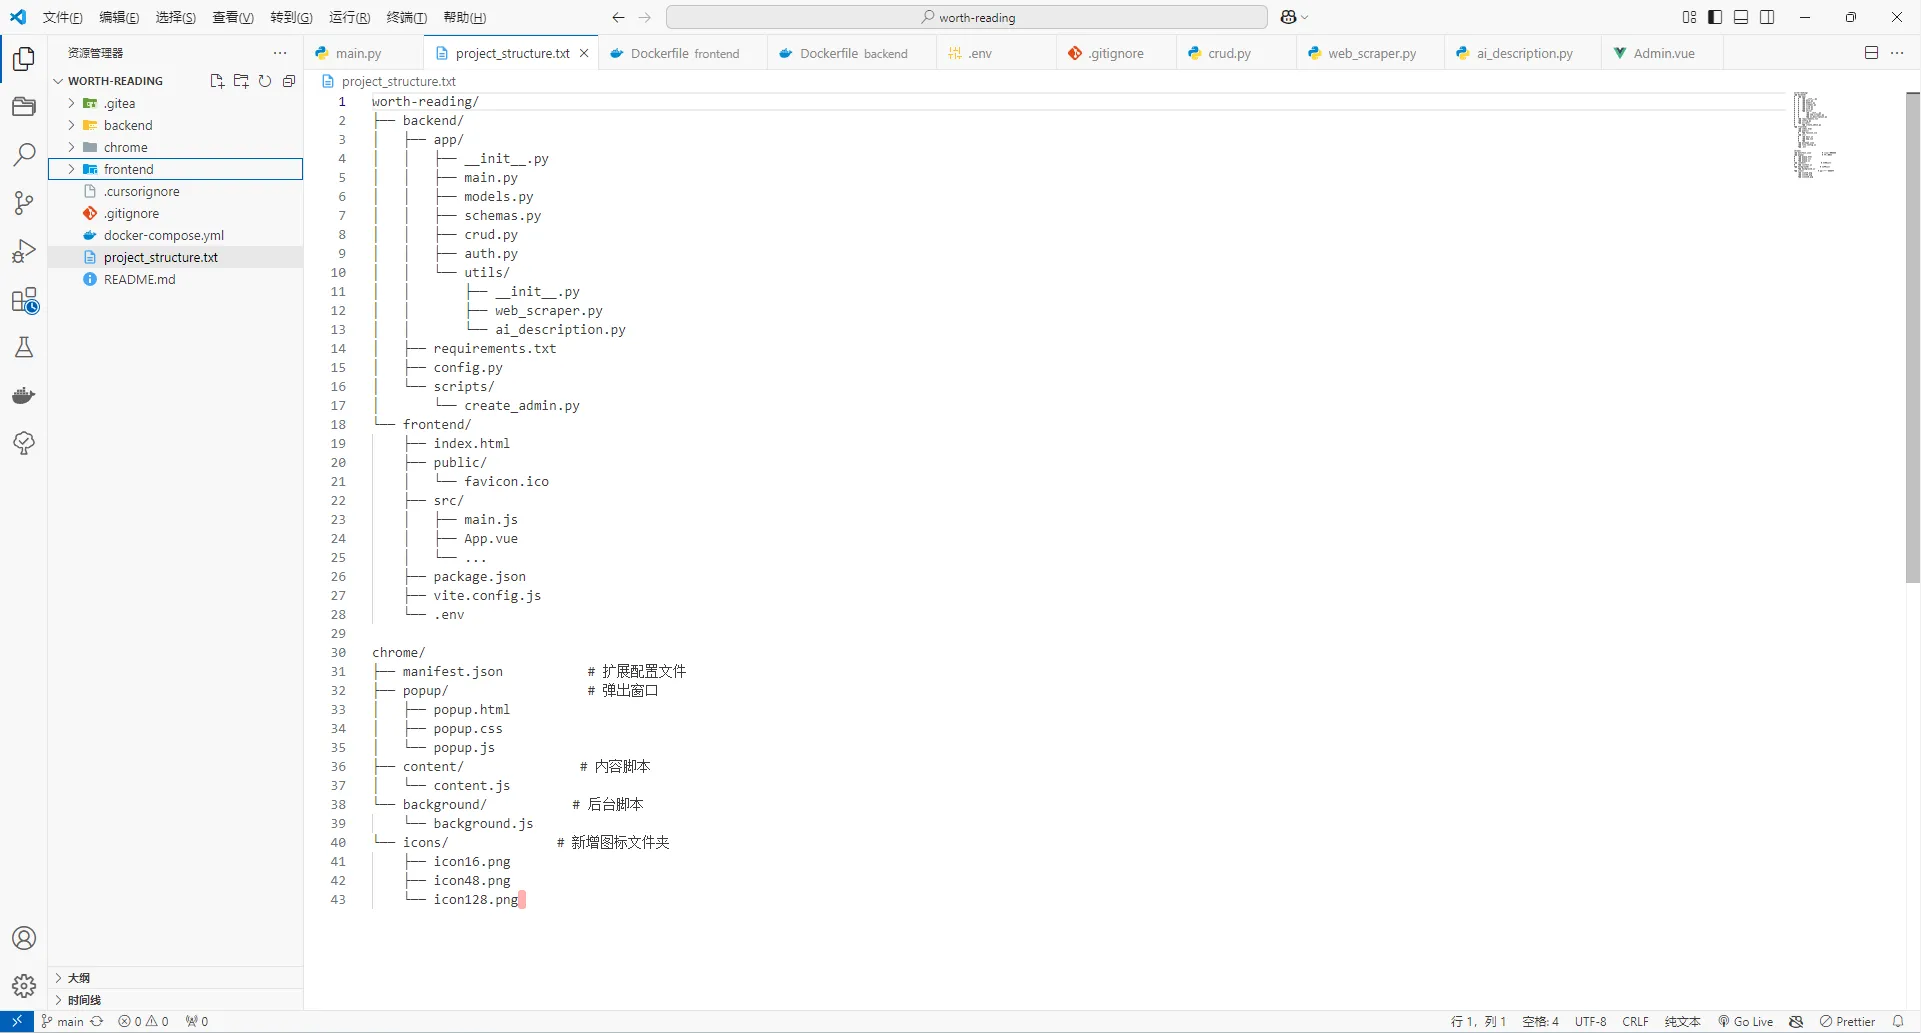Change CRLF line ending setting
1921x1033 pixels.
click(1635, 1021)
